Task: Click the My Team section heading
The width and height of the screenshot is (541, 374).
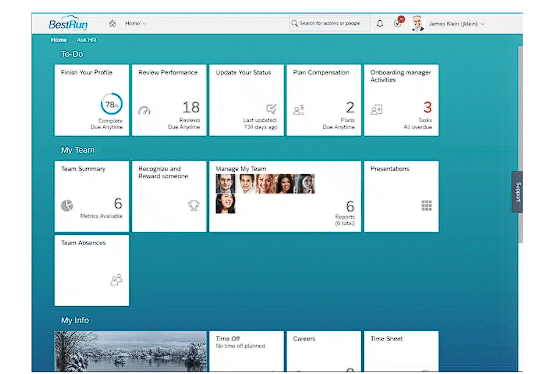Action: pyautogui.click(x=78, y=150)
